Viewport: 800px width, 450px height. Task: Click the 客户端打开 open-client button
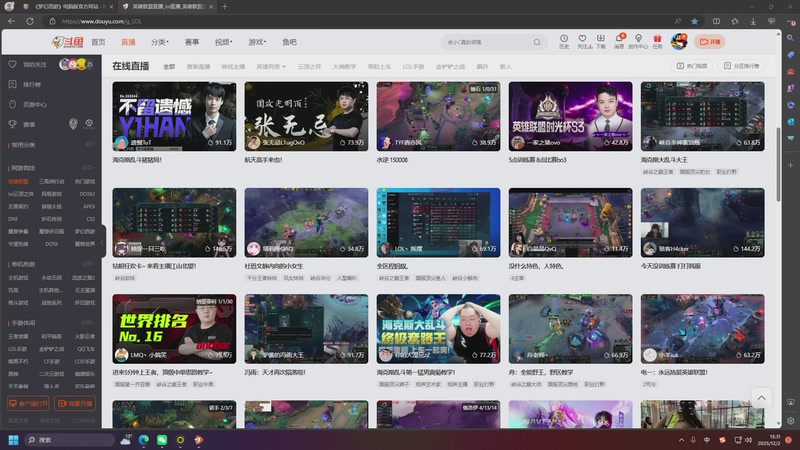click(29, 403)
